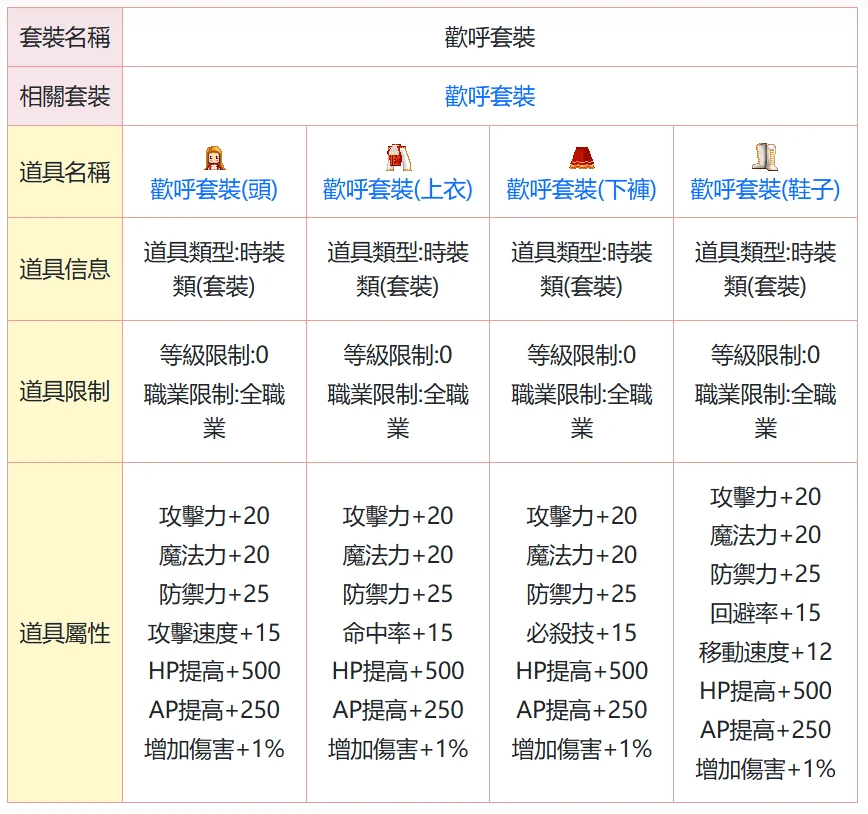Screen dimensions: 868x814
Task: Click the 歡呼套裝 top clothing icon
Action: pos(398,157)
